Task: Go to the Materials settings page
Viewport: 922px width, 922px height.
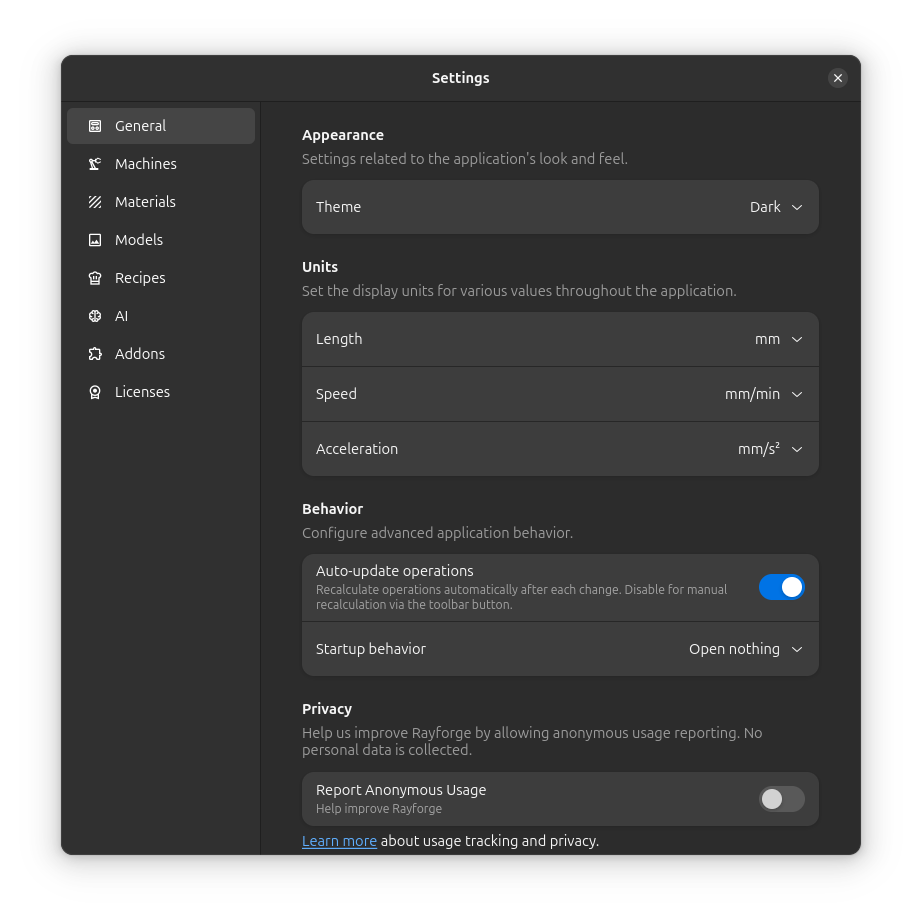Action: 145,202
